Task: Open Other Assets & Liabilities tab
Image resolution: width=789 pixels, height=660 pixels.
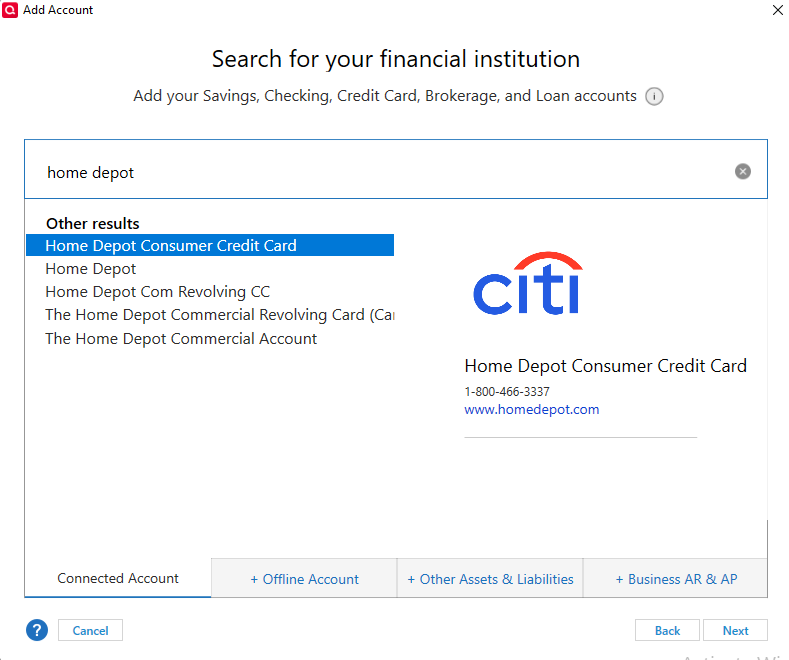Action: click(x=490, y=579)
